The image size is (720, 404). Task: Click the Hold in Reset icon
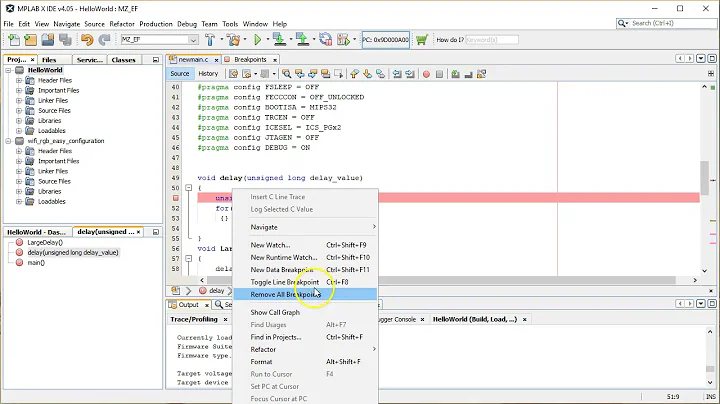coord(326,40)
